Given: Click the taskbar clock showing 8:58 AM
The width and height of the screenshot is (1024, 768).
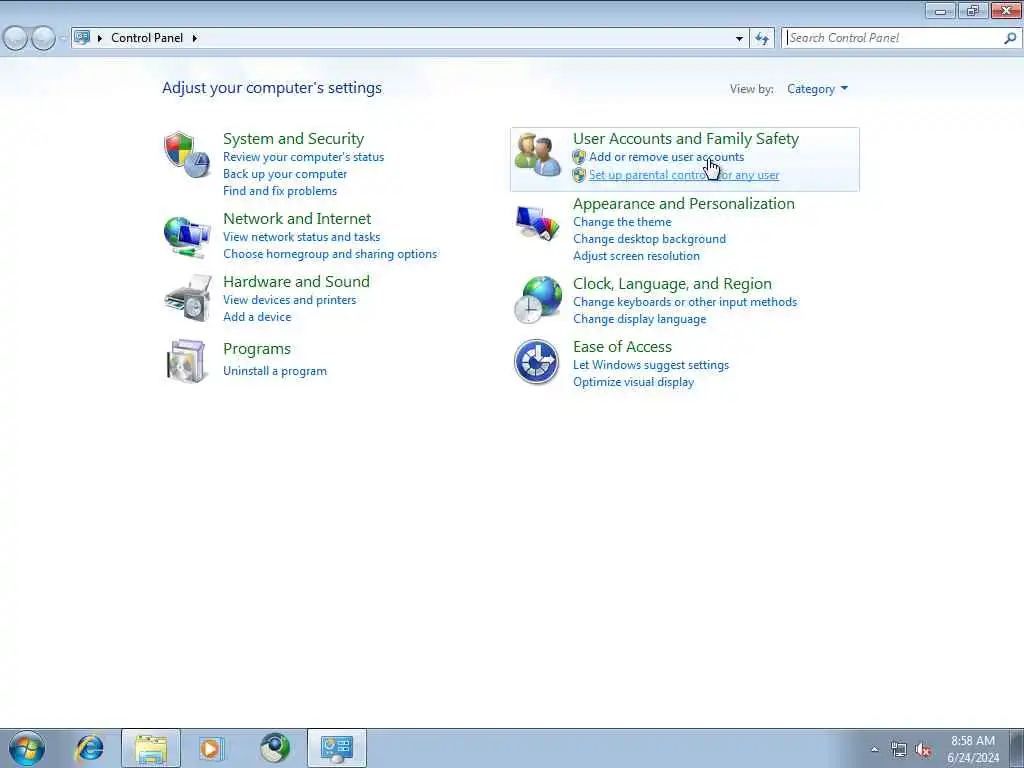Looking at the screenshot, I should [973, 749].
